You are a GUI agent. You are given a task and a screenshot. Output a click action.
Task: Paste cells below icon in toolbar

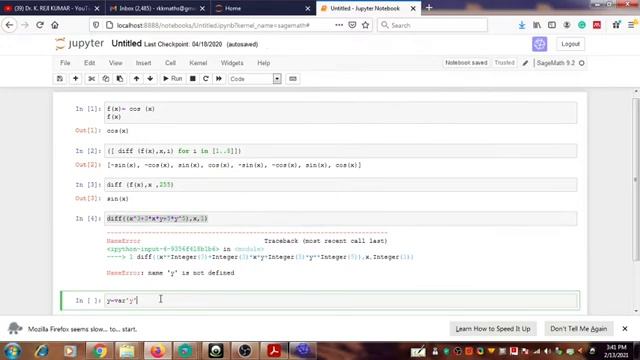tap(120, 79)
